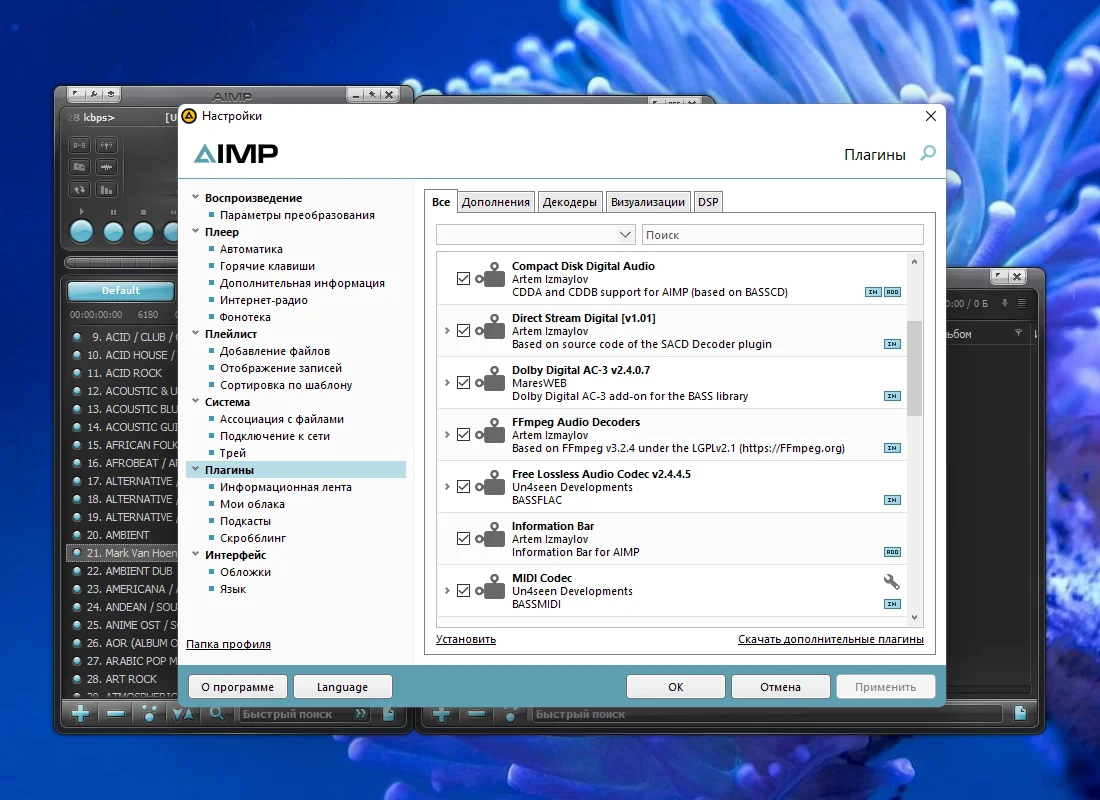
Task: Confirm settings with the OK button
Action: pyautogui.click(x=676, y=686)
